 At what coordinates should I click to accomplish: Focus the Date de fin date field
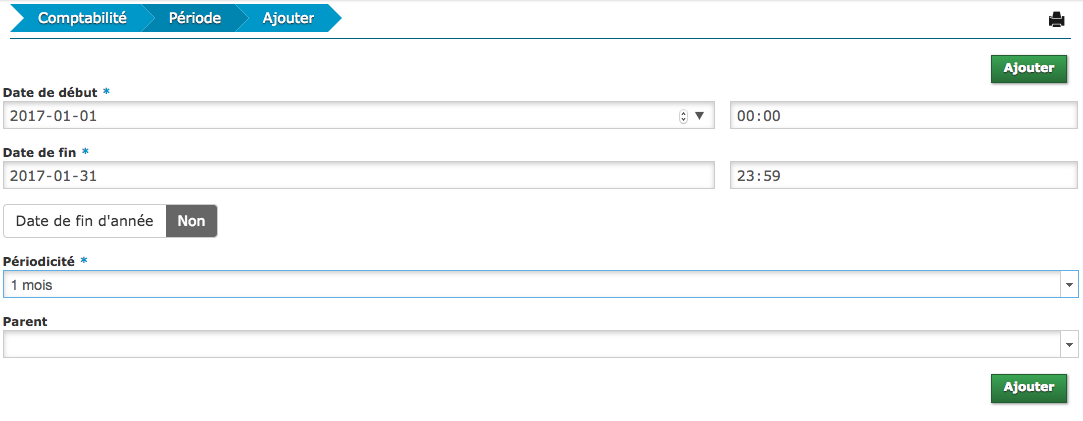(358, 176)
